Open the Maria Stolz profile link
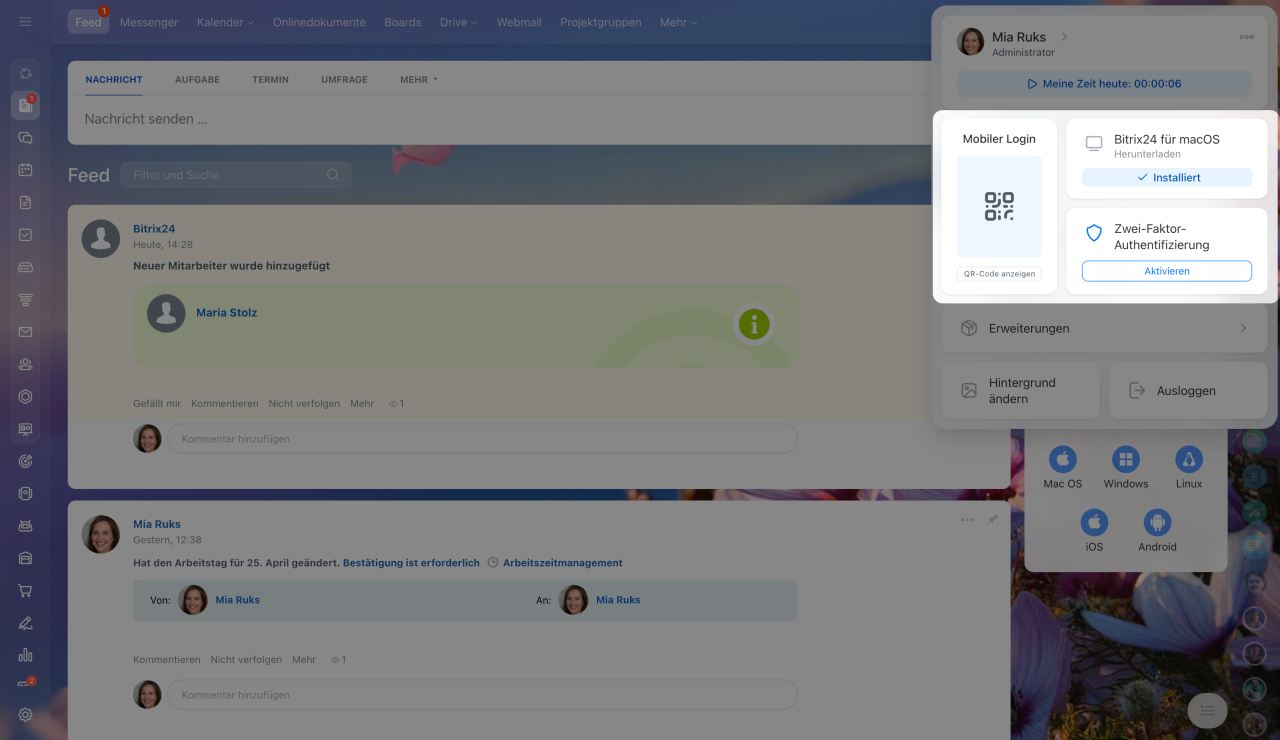The image size is (1280, 740). pyautogui.click(x=226, y=313)
